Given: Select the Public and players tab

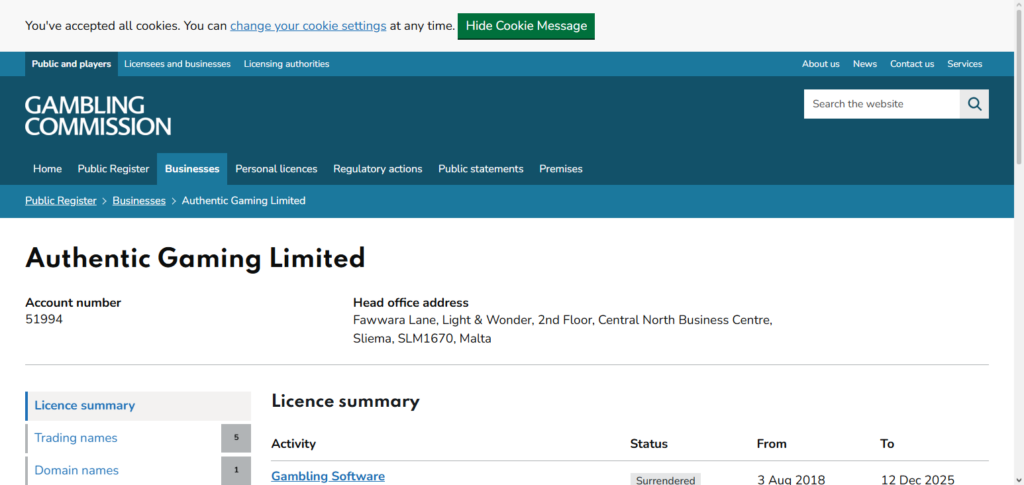Looking at the screenshot, I should (x=71, y=64).
